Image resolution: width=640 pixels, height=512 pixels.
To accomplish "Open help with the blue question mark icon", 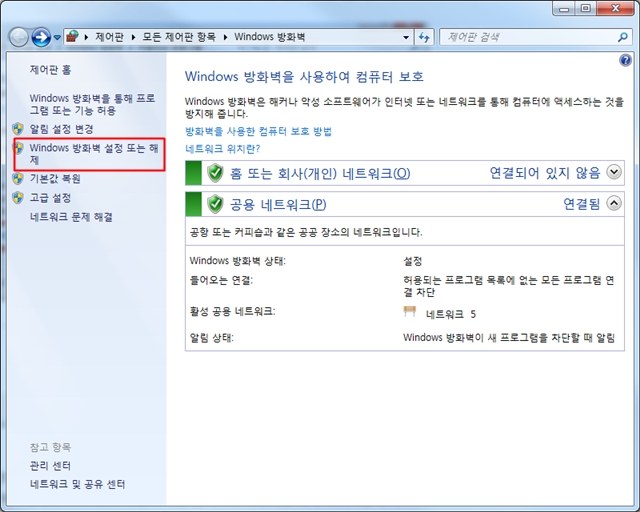I will point(625,61).
